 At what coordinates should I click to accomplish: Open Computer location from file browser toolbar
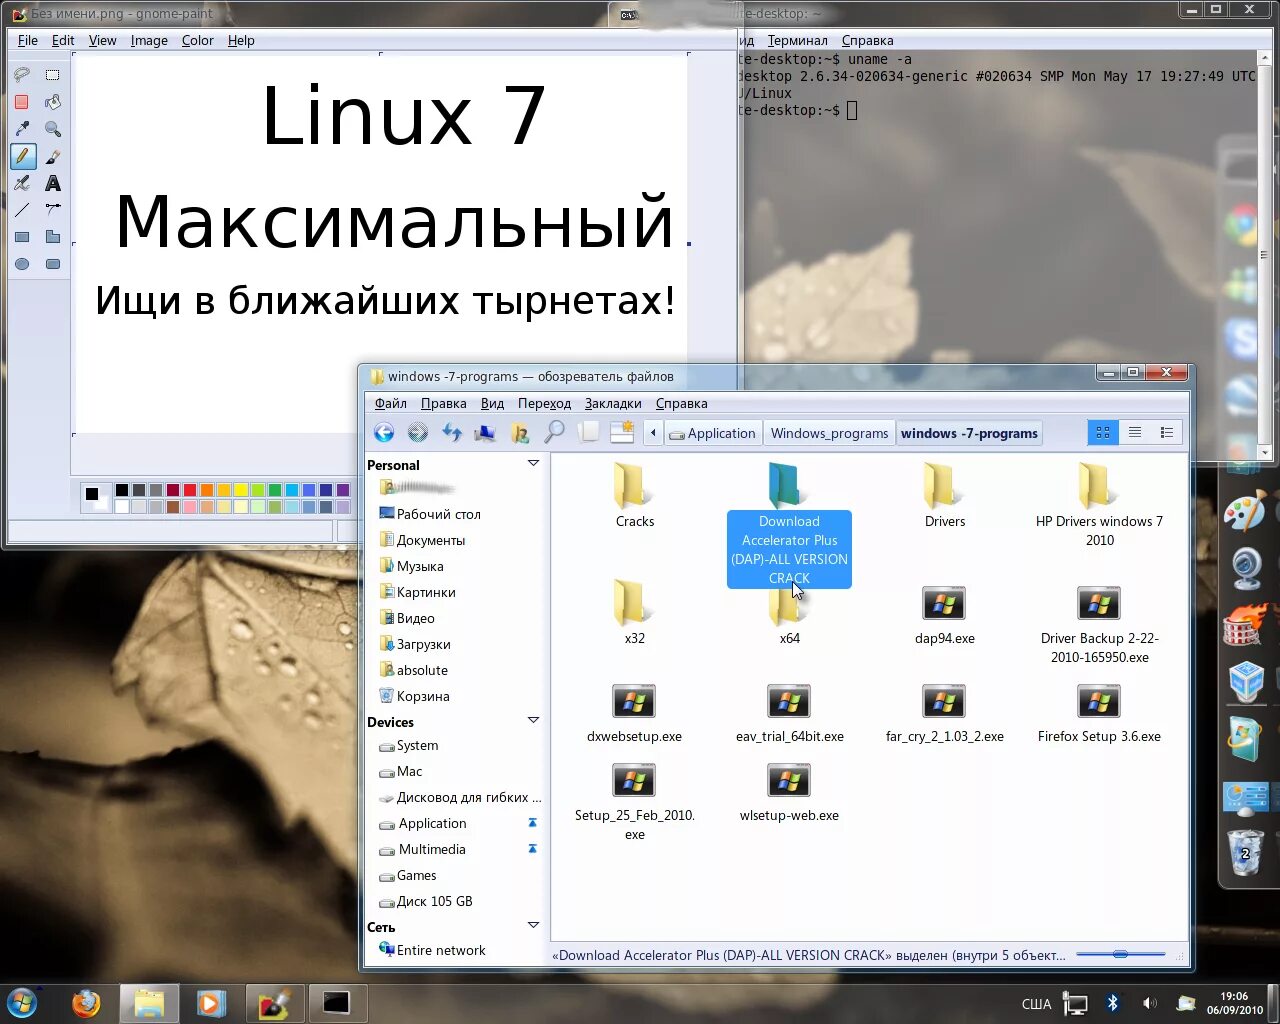[x=485, y=432]
